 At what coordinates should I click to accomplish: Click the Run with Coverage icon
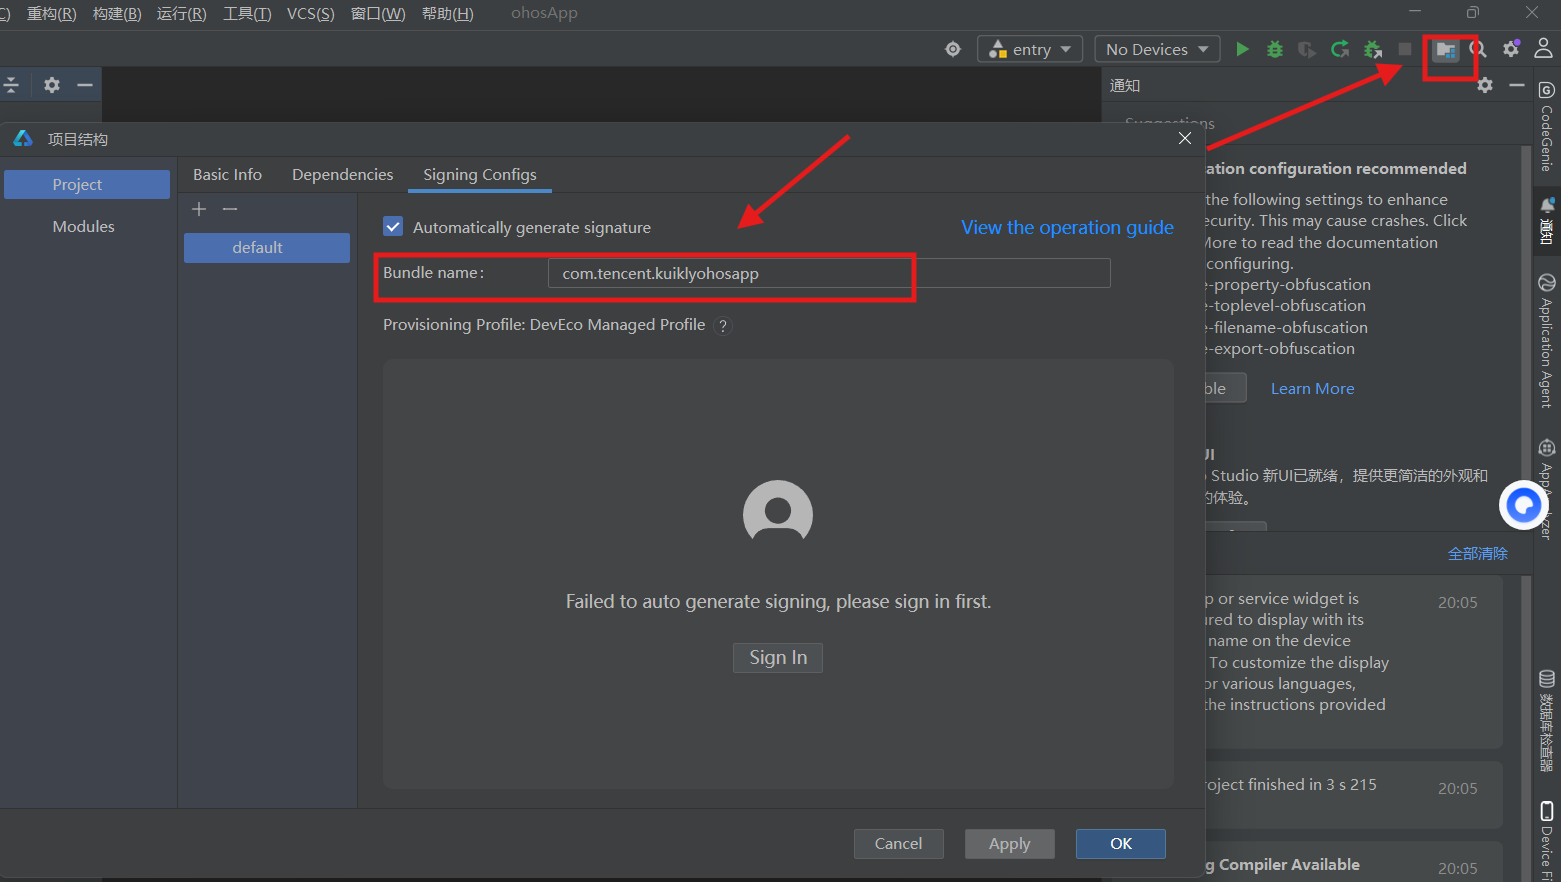coord(1307,49)
